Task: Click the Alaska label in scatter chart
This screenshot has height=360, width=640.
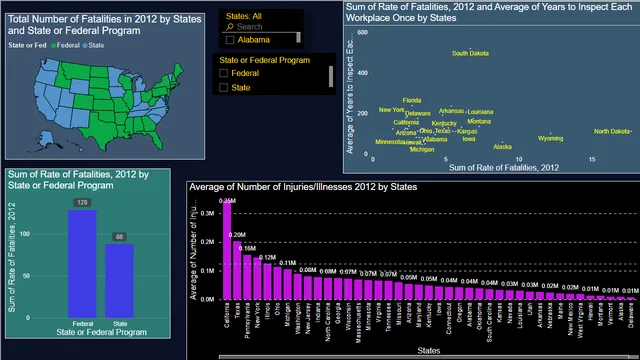Action: point(502,147)
